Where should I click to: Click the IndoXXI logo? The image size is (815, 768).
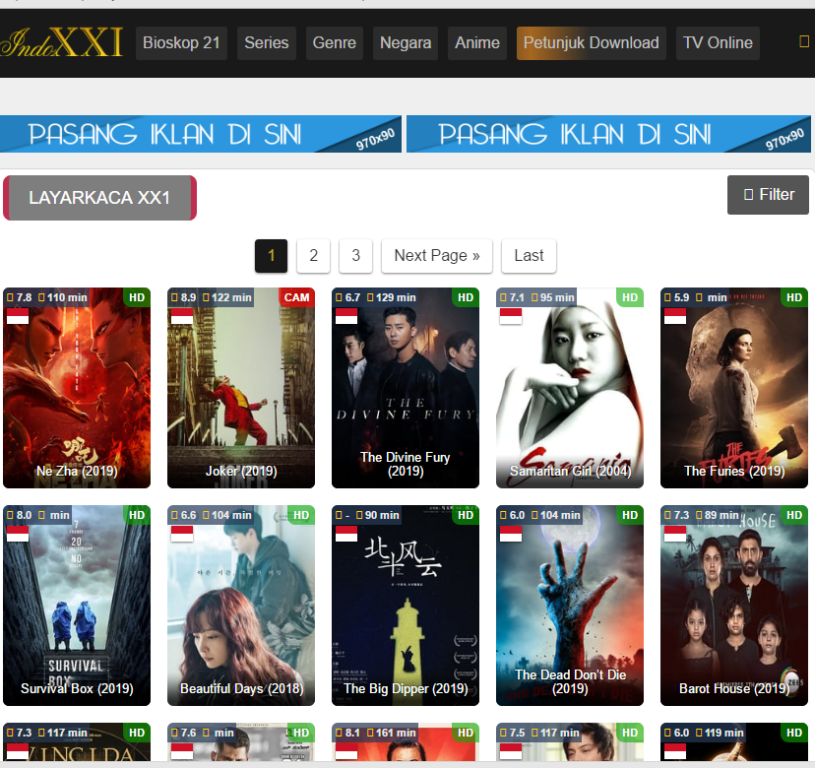pyautogui.click(x=60, y=42)
